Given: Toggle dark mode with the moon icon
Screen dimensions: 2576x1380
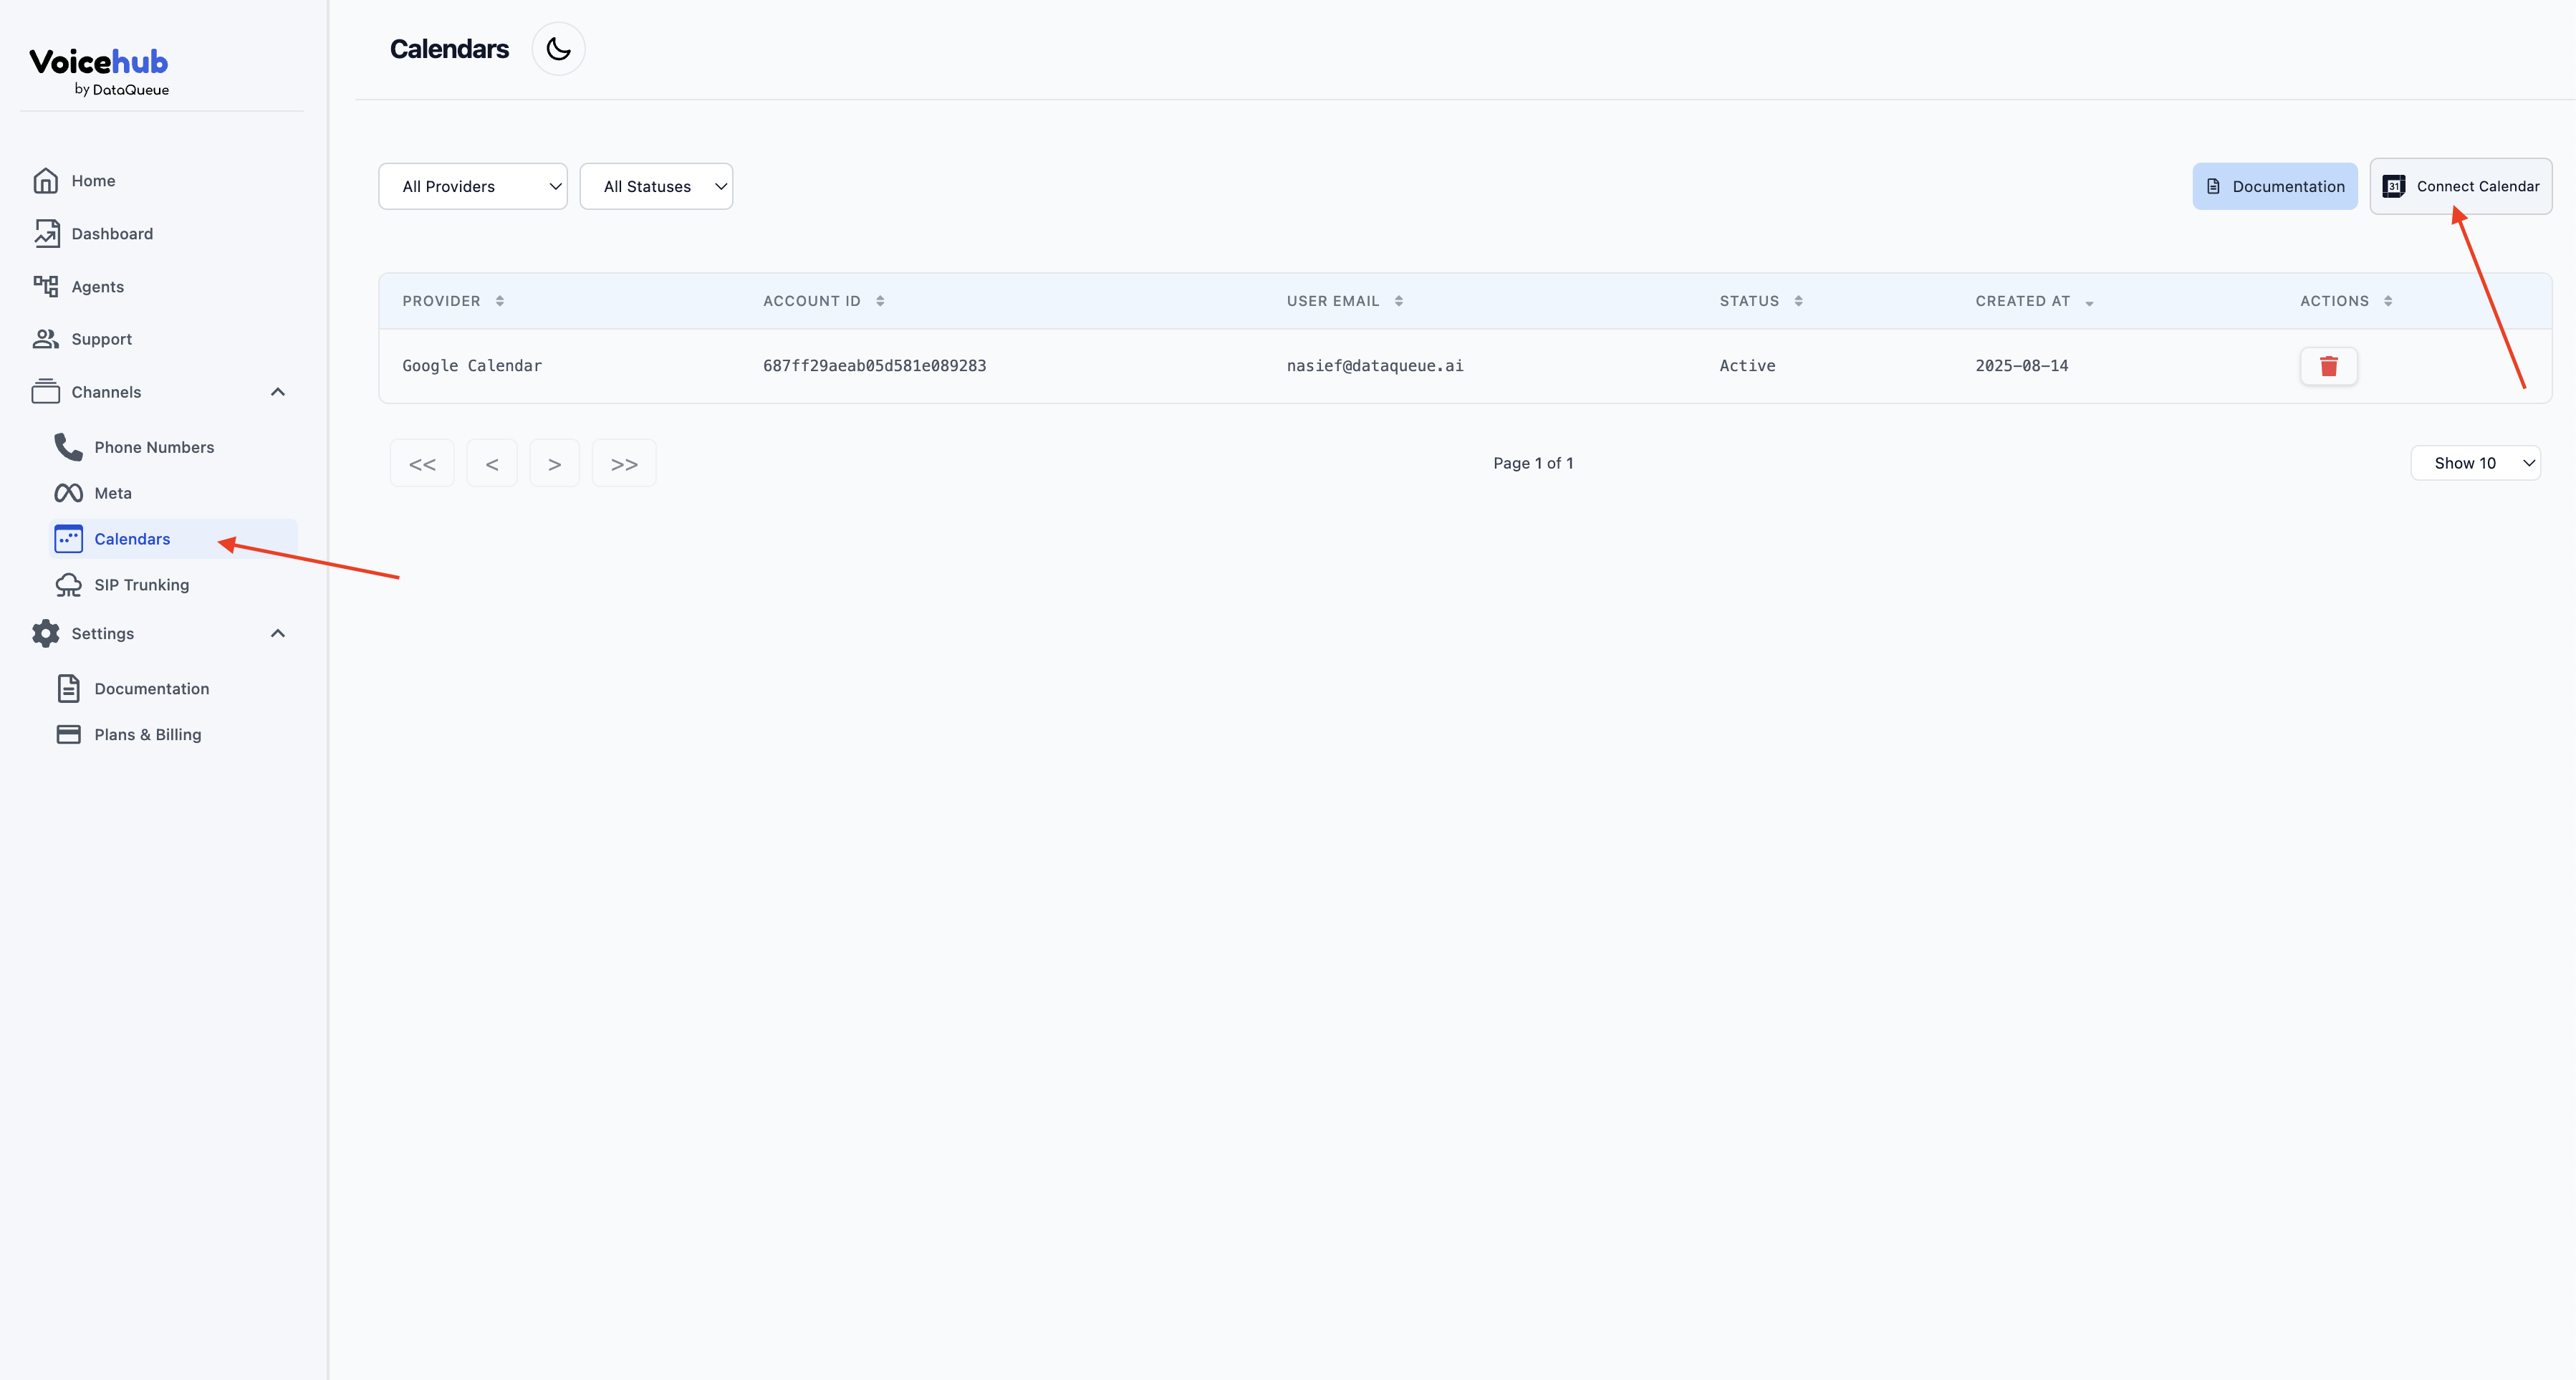Looking at the screenshot, I should (x=558, y=49).
